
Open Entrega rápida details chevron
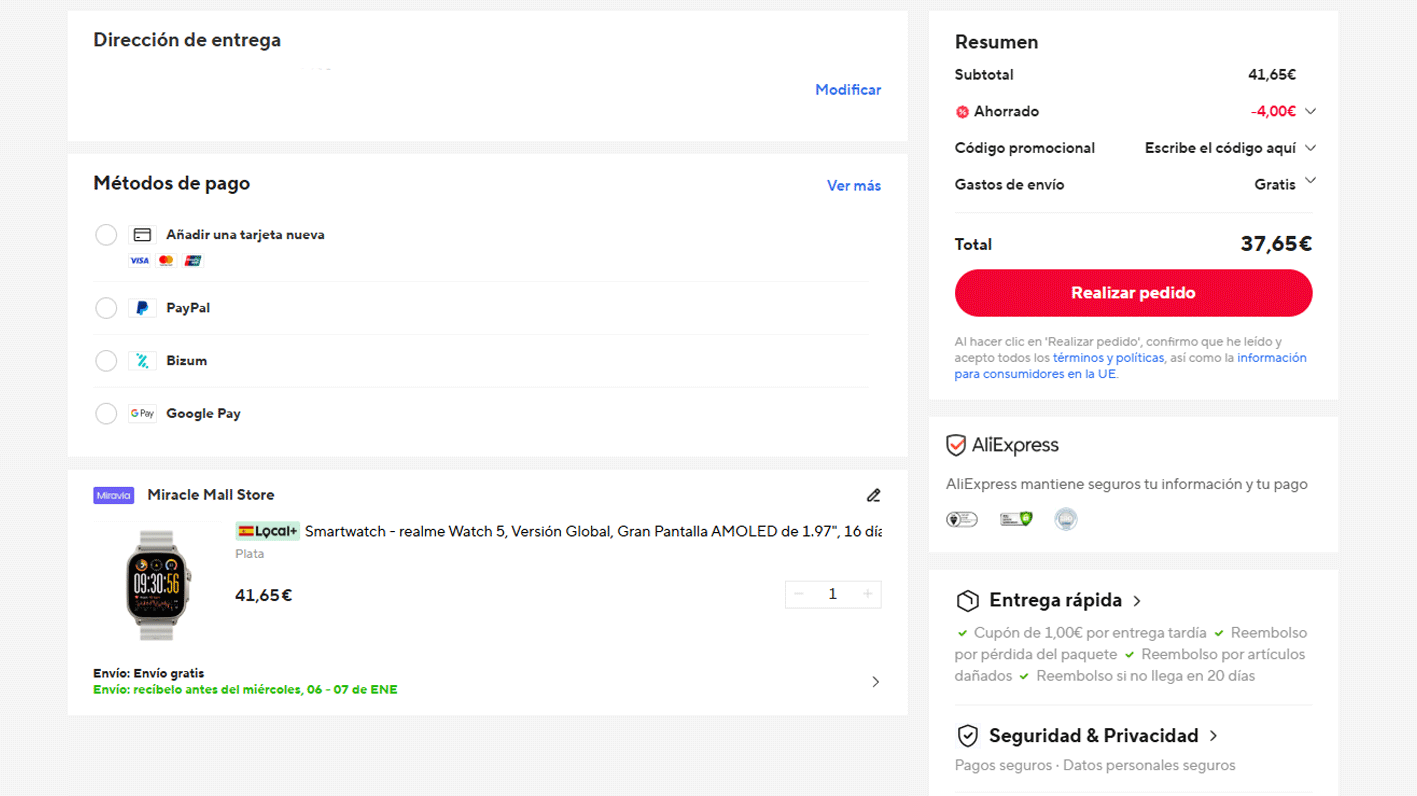[1137, 601]
